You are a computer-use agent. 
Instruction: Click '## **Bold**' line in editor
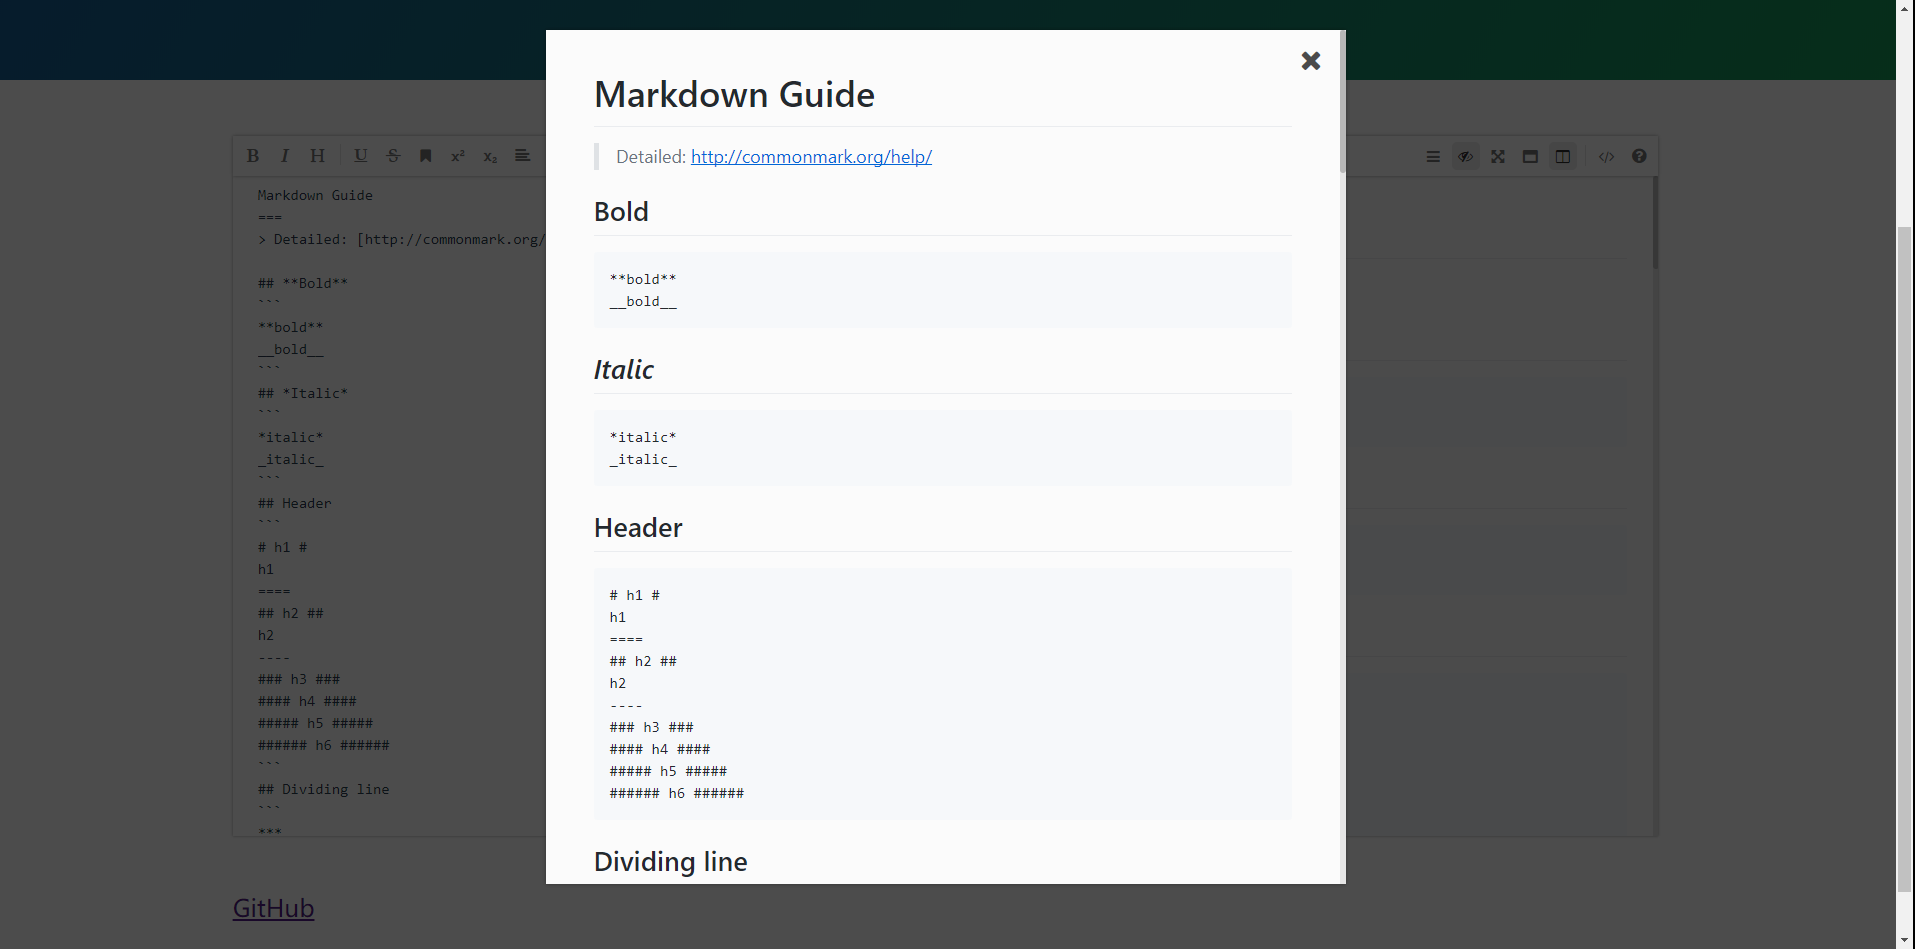(x=303, y=283)
